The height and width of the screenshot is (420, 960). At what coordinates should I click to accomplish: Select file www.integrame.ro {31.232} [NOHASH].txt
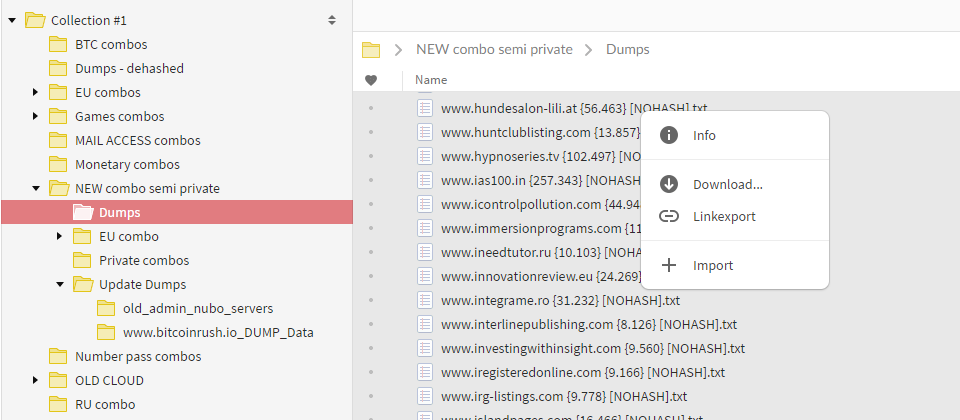pyautogui.click(x=560, y=301)
